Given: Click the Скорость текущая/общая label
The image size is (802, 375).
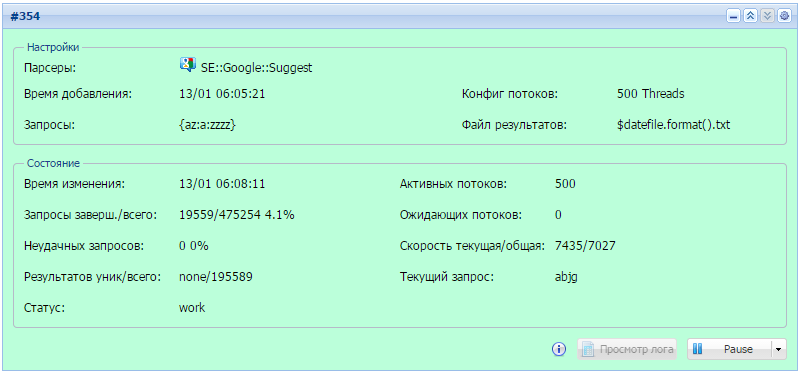Looking at the screenshot, I should (471, 246).
